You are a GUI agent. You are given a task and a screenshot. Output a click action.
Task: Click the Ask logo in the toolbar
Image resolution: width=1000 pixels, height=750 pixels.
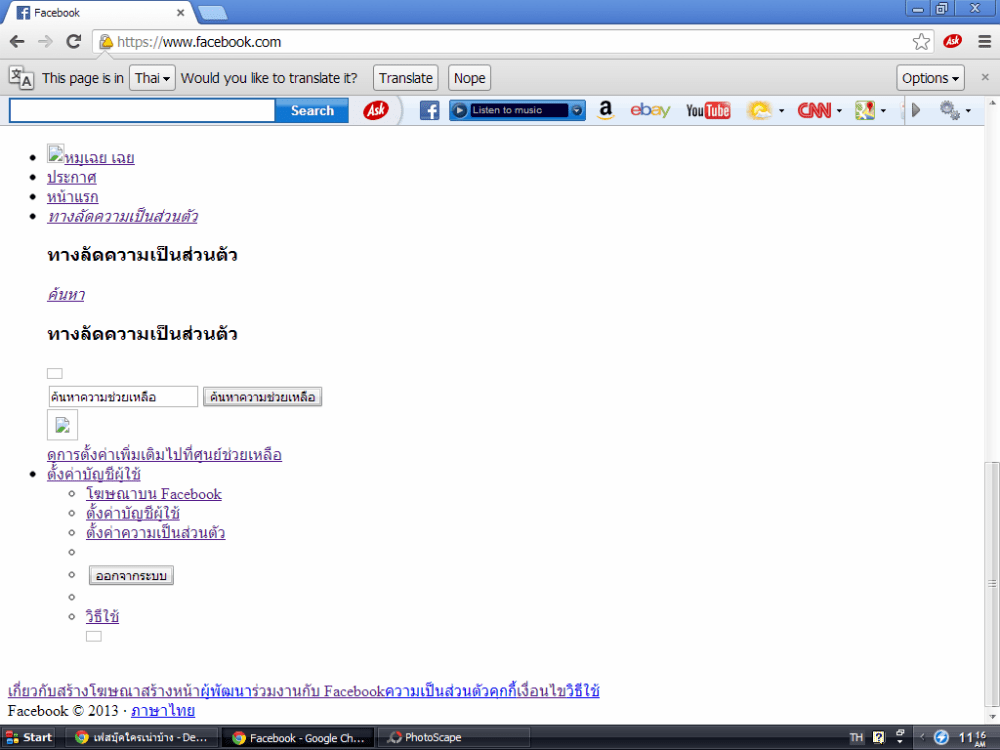pyautogui.click(x=376, y=110)
